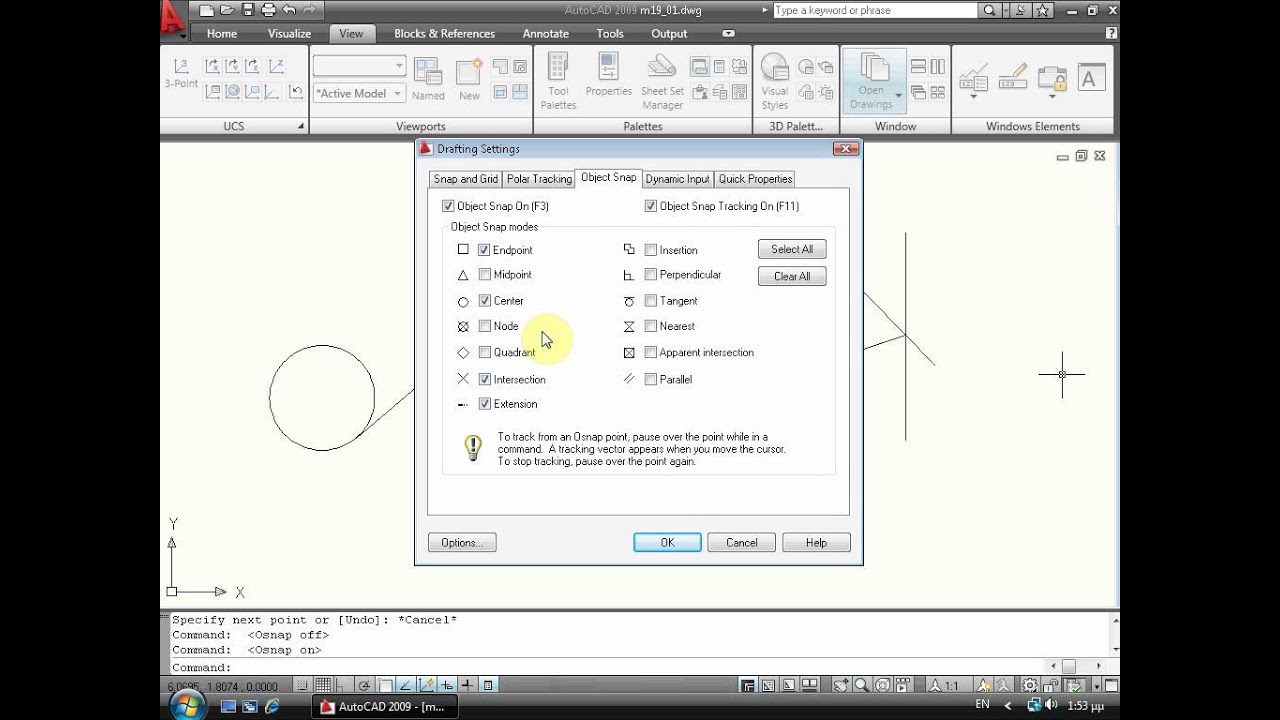Open Workspace Switching gear icon
This screenshot has height=720, width=1280.
1030,685
